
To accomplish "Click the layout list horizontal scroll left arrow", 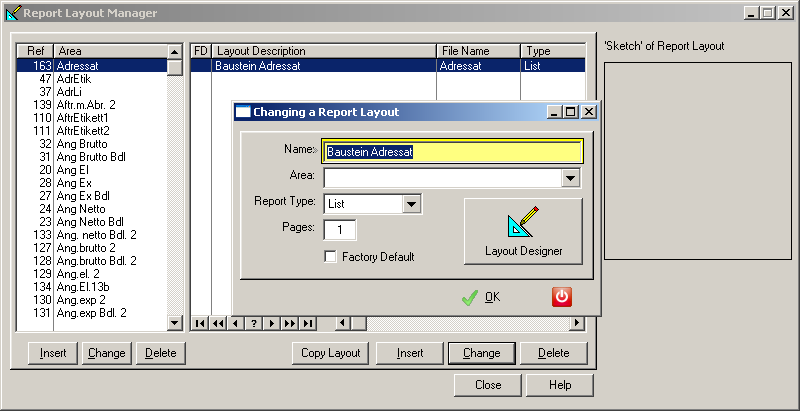I will 342,323.
